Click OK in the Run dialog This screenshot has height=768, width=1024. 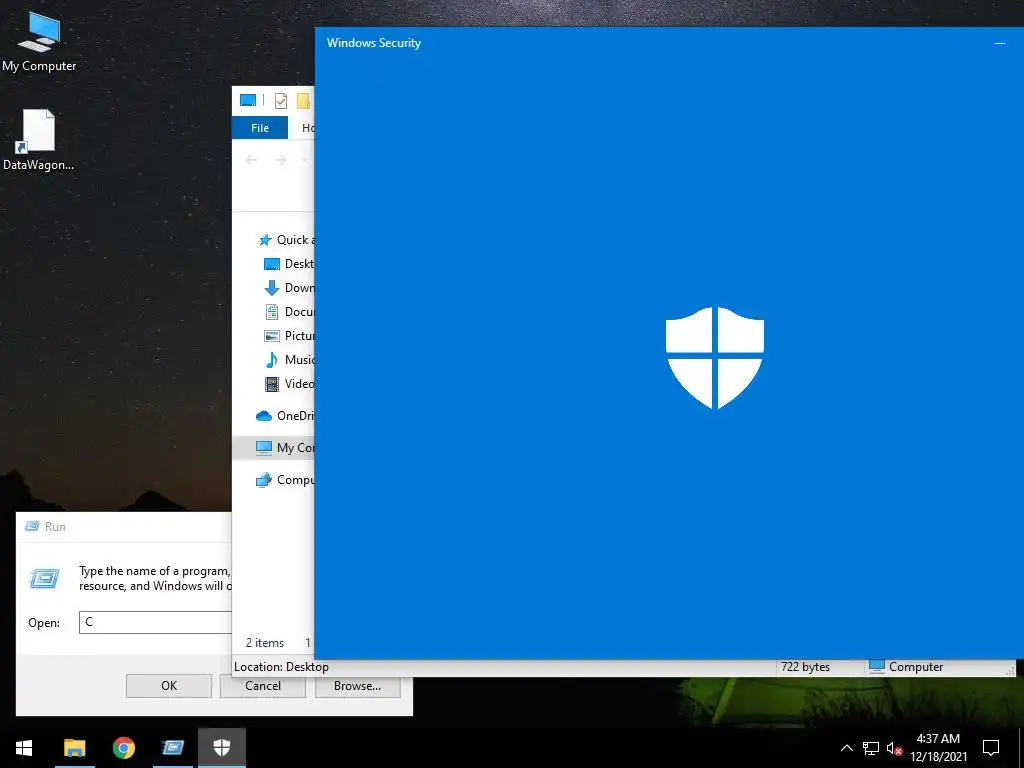(x=168, y=686)
